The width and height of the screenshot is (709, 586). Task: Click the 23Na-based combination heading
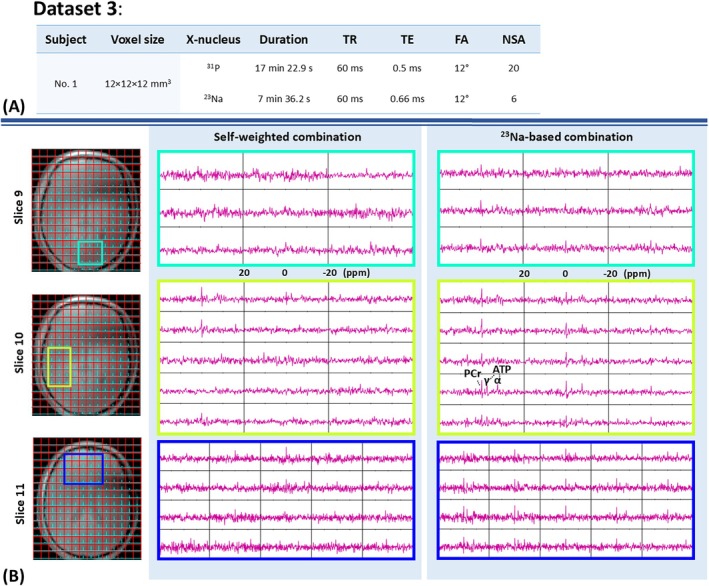(567, 137)
